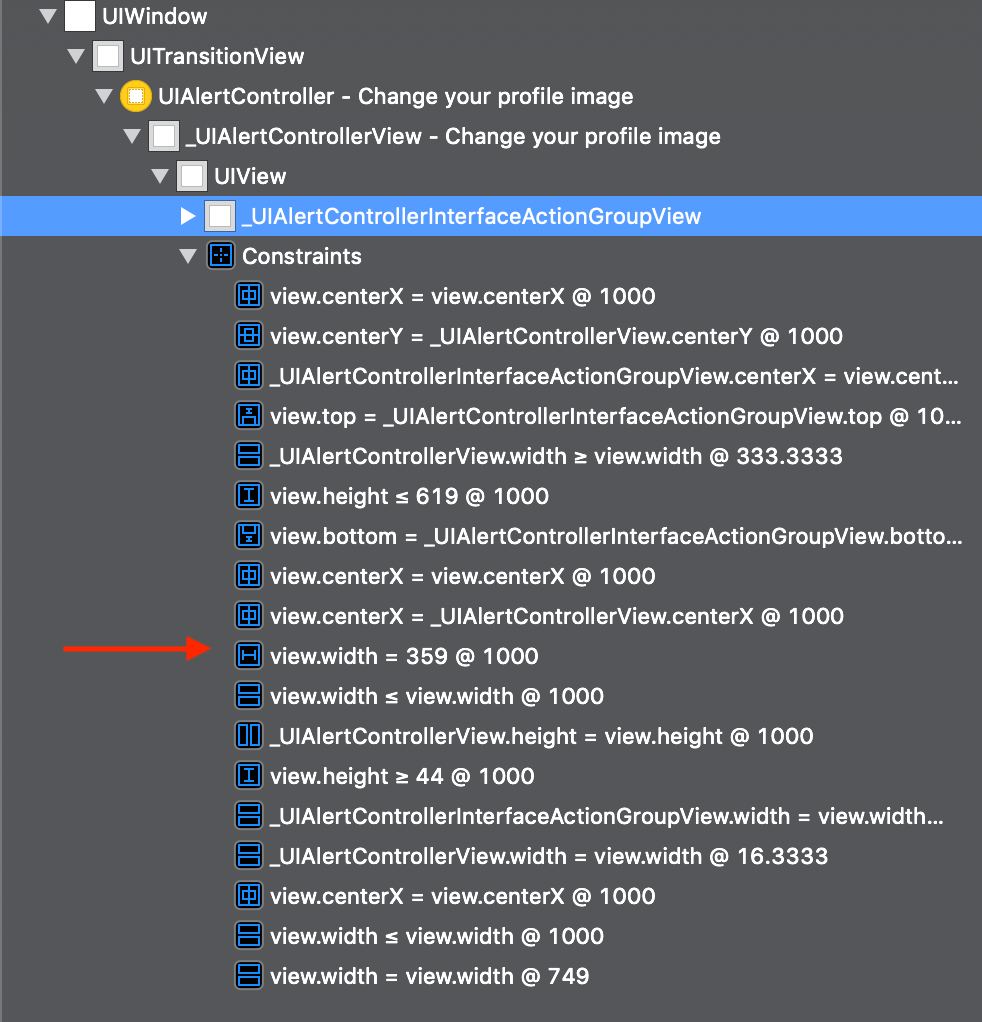
Task: Click the _UIAlertControllerInterfaceActionGroupView view icon
Action: point(220,216)
